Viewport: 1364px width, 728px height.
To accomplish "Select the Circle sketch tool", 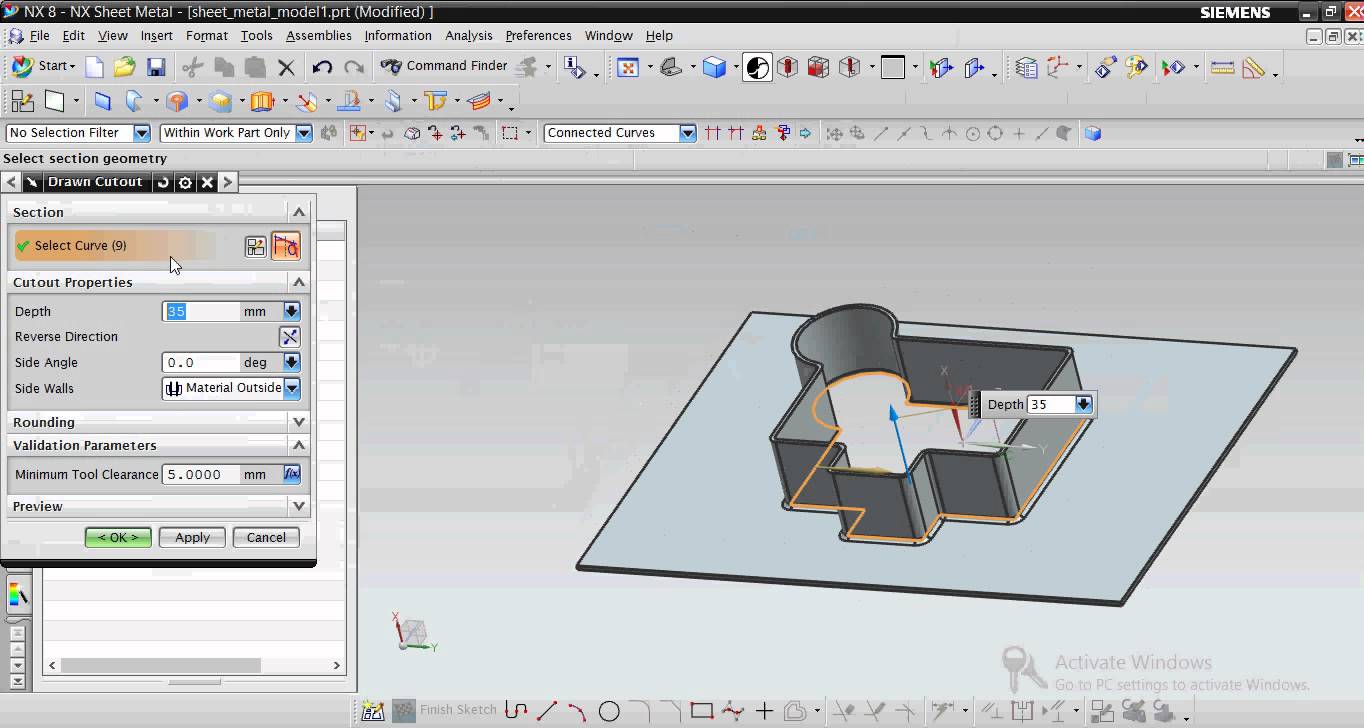I will coord(609,711).
